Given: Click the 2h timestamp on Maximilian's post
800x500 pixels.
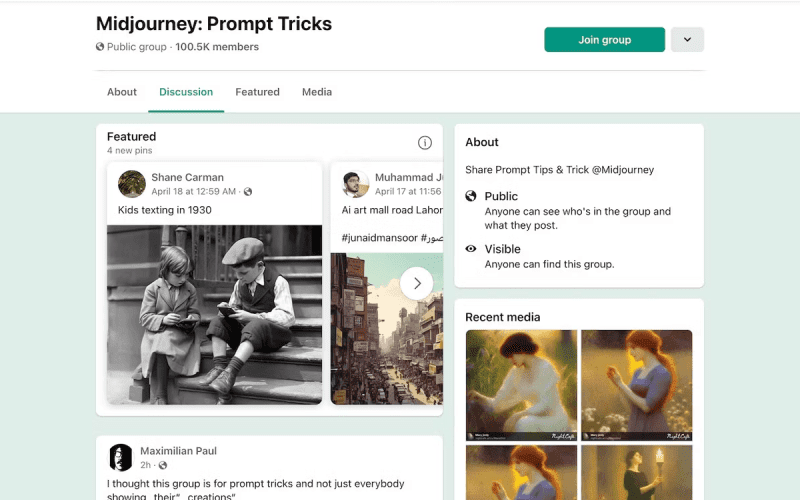Looking at the screenshot, I should (145, 465).
